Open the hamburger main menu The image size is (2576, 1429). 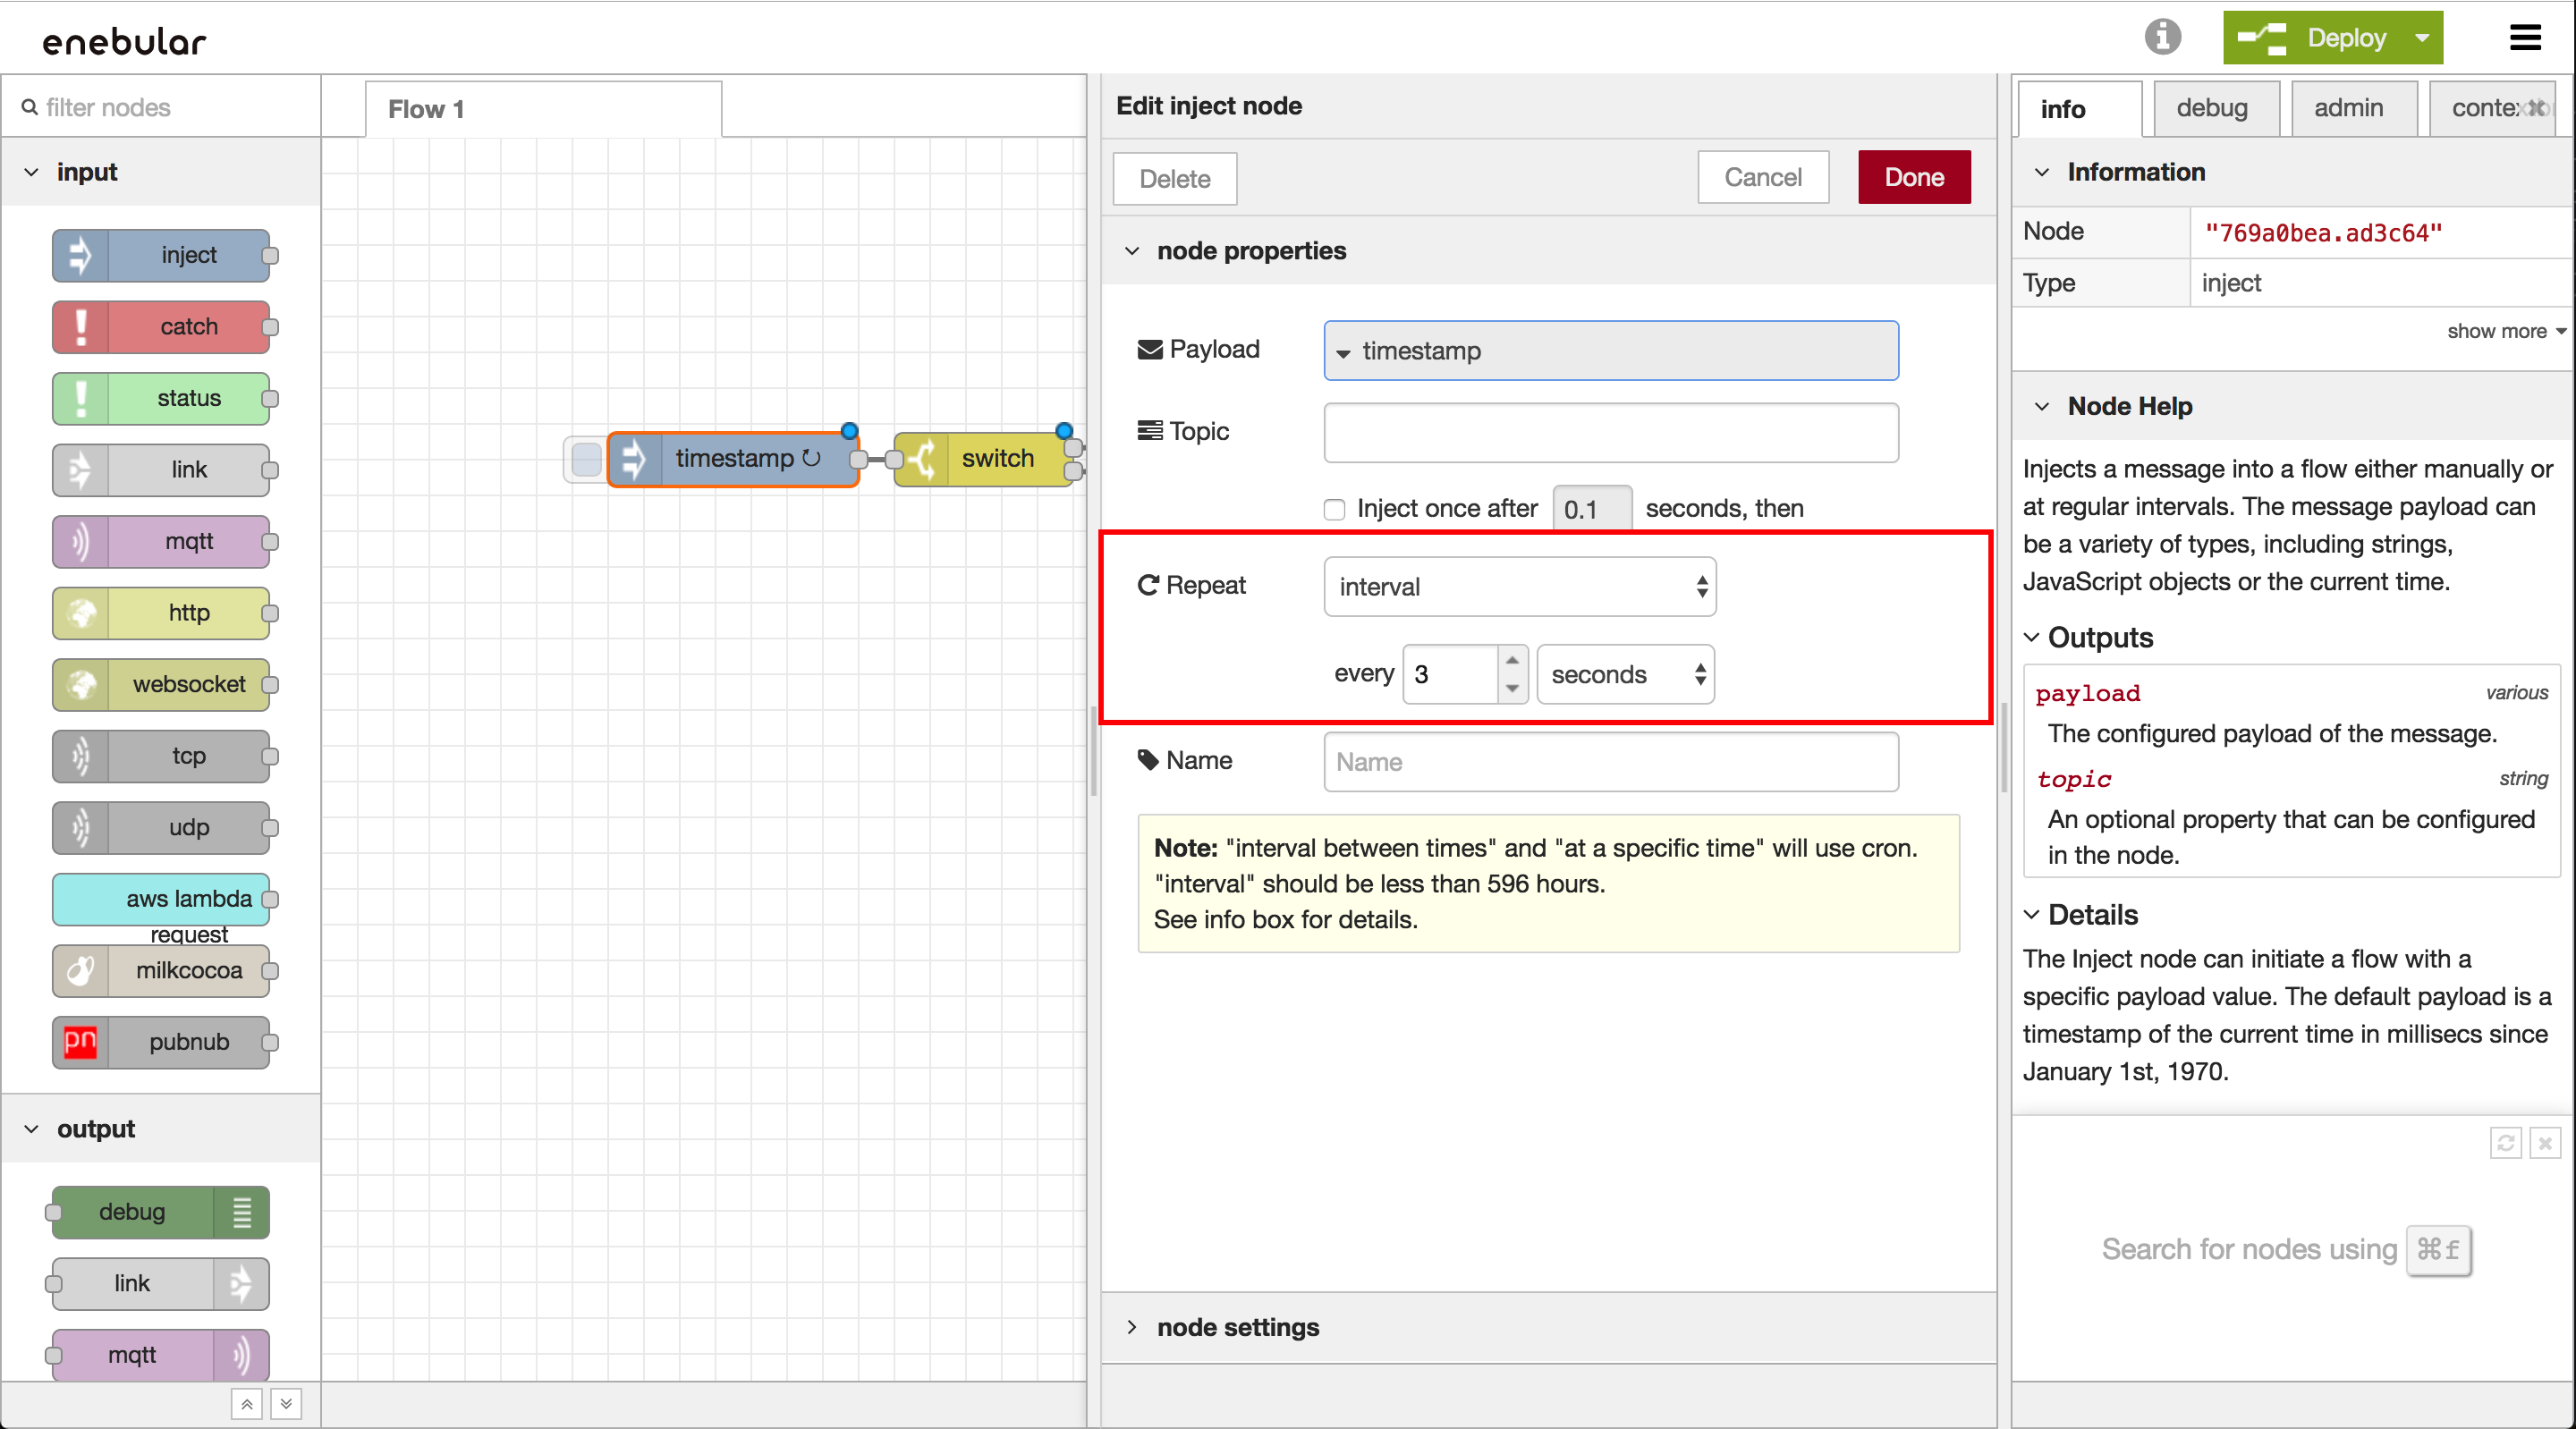click(2525, 38)
